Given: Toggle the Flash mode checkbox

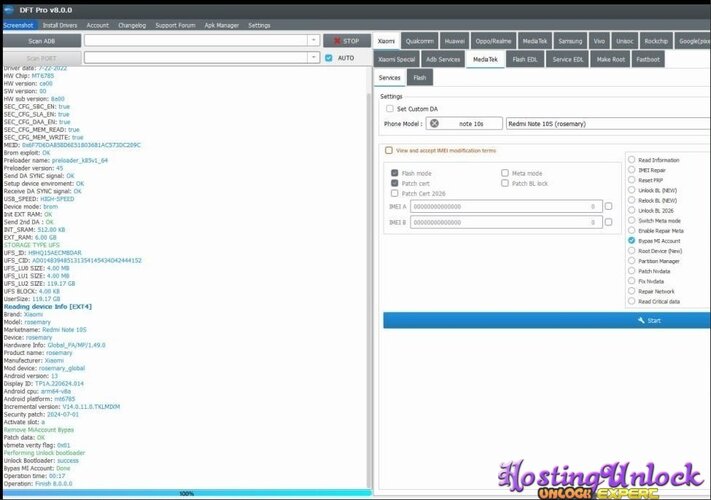Looking at the screenshot, I should 394,173.
